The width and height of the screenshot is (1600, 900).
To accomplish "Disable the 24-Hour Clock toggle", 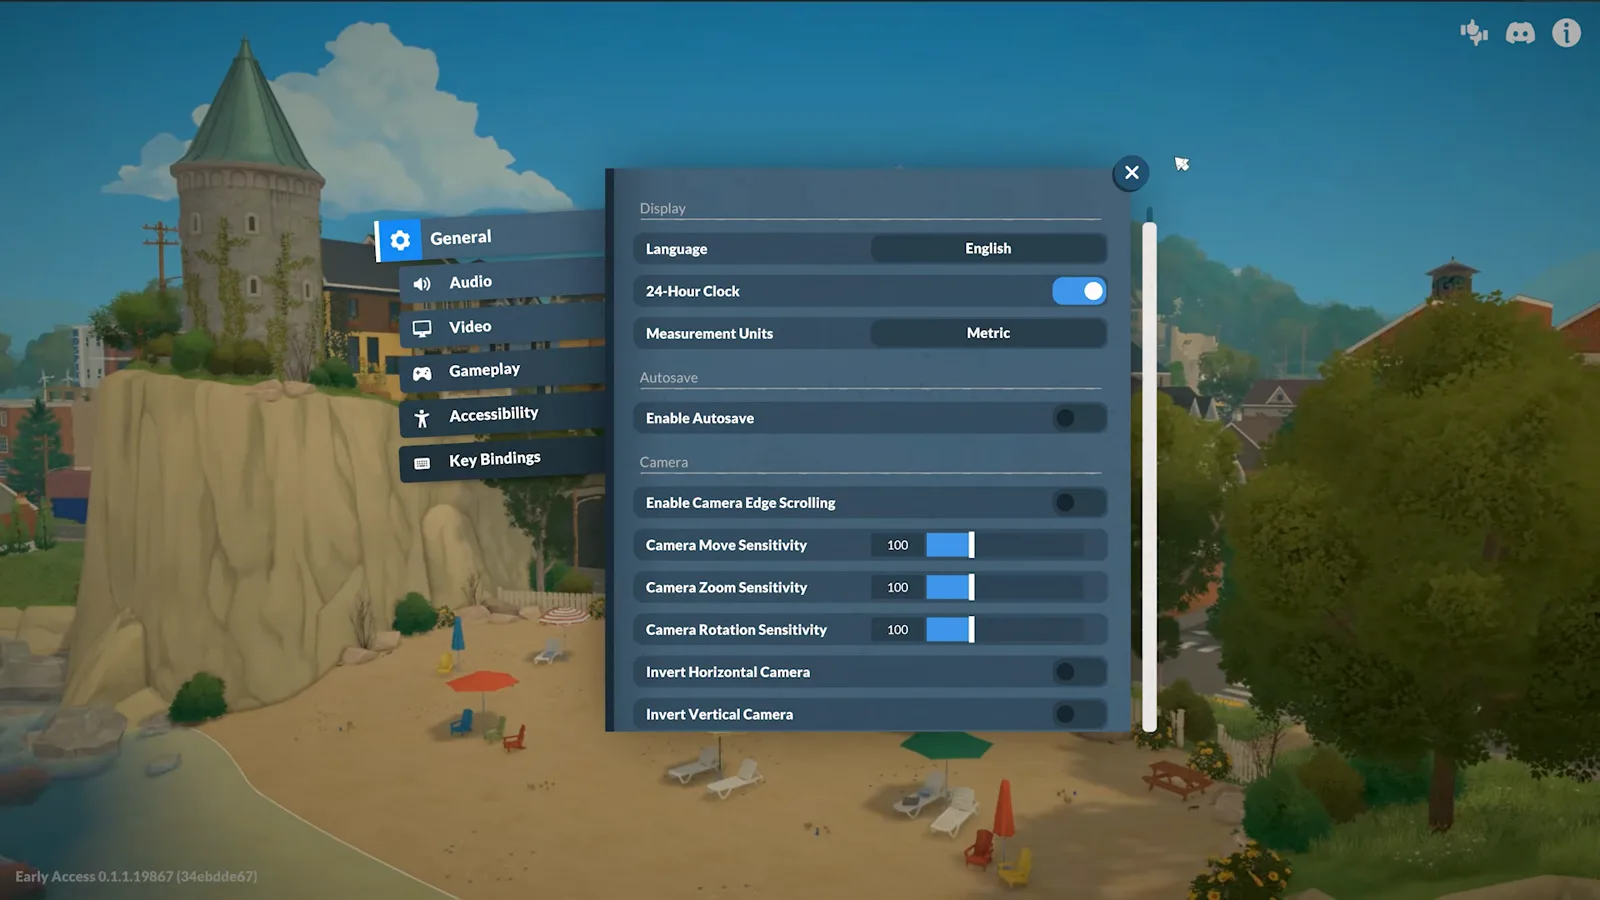I will pyautogui.click(x=1079, y=291).
